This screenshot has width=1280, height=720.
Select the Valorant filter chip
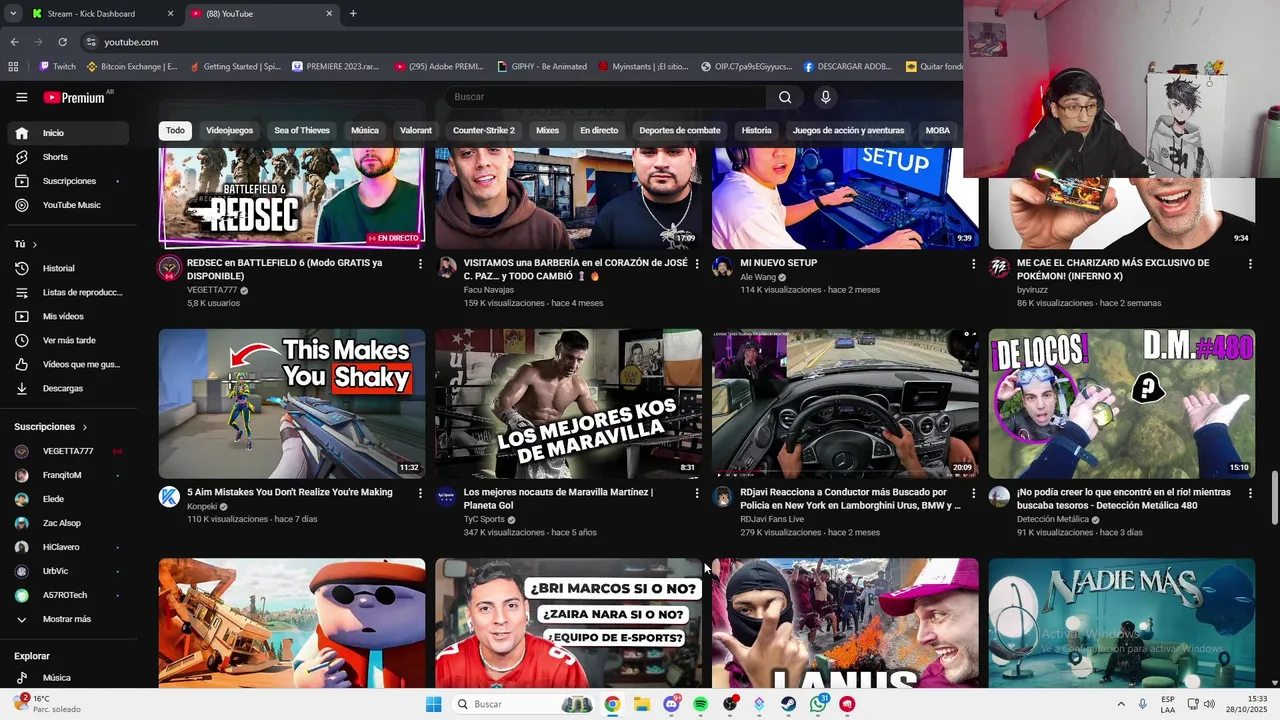pyautogui.click(x=416, y=131)
